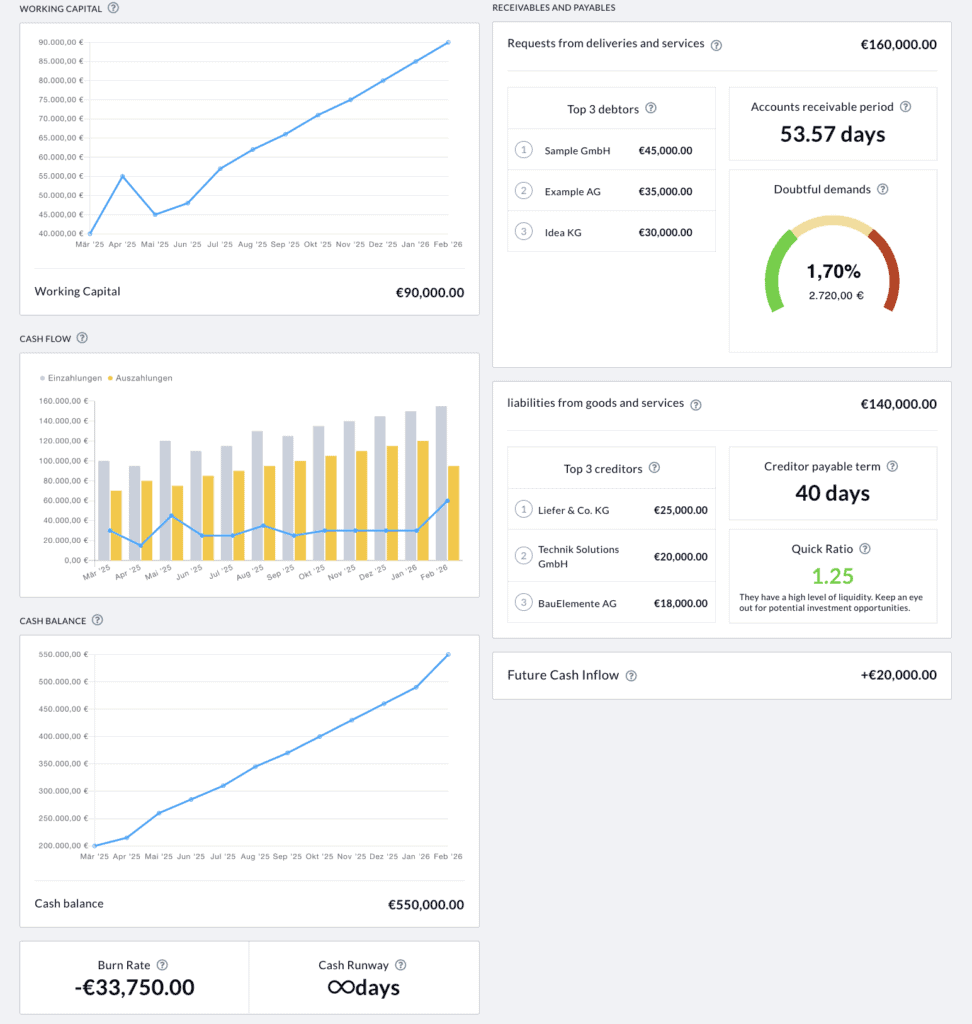Click the Idea KG debtor name
Image resolution: width=972 pixels, height=1024 pixels.
[562, 232]
